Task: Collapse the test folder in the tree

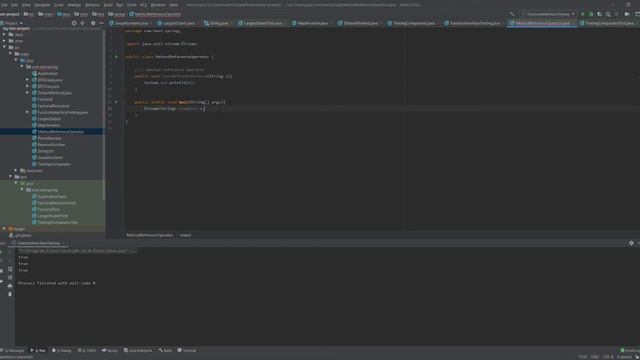Action: tap(10, 177)
